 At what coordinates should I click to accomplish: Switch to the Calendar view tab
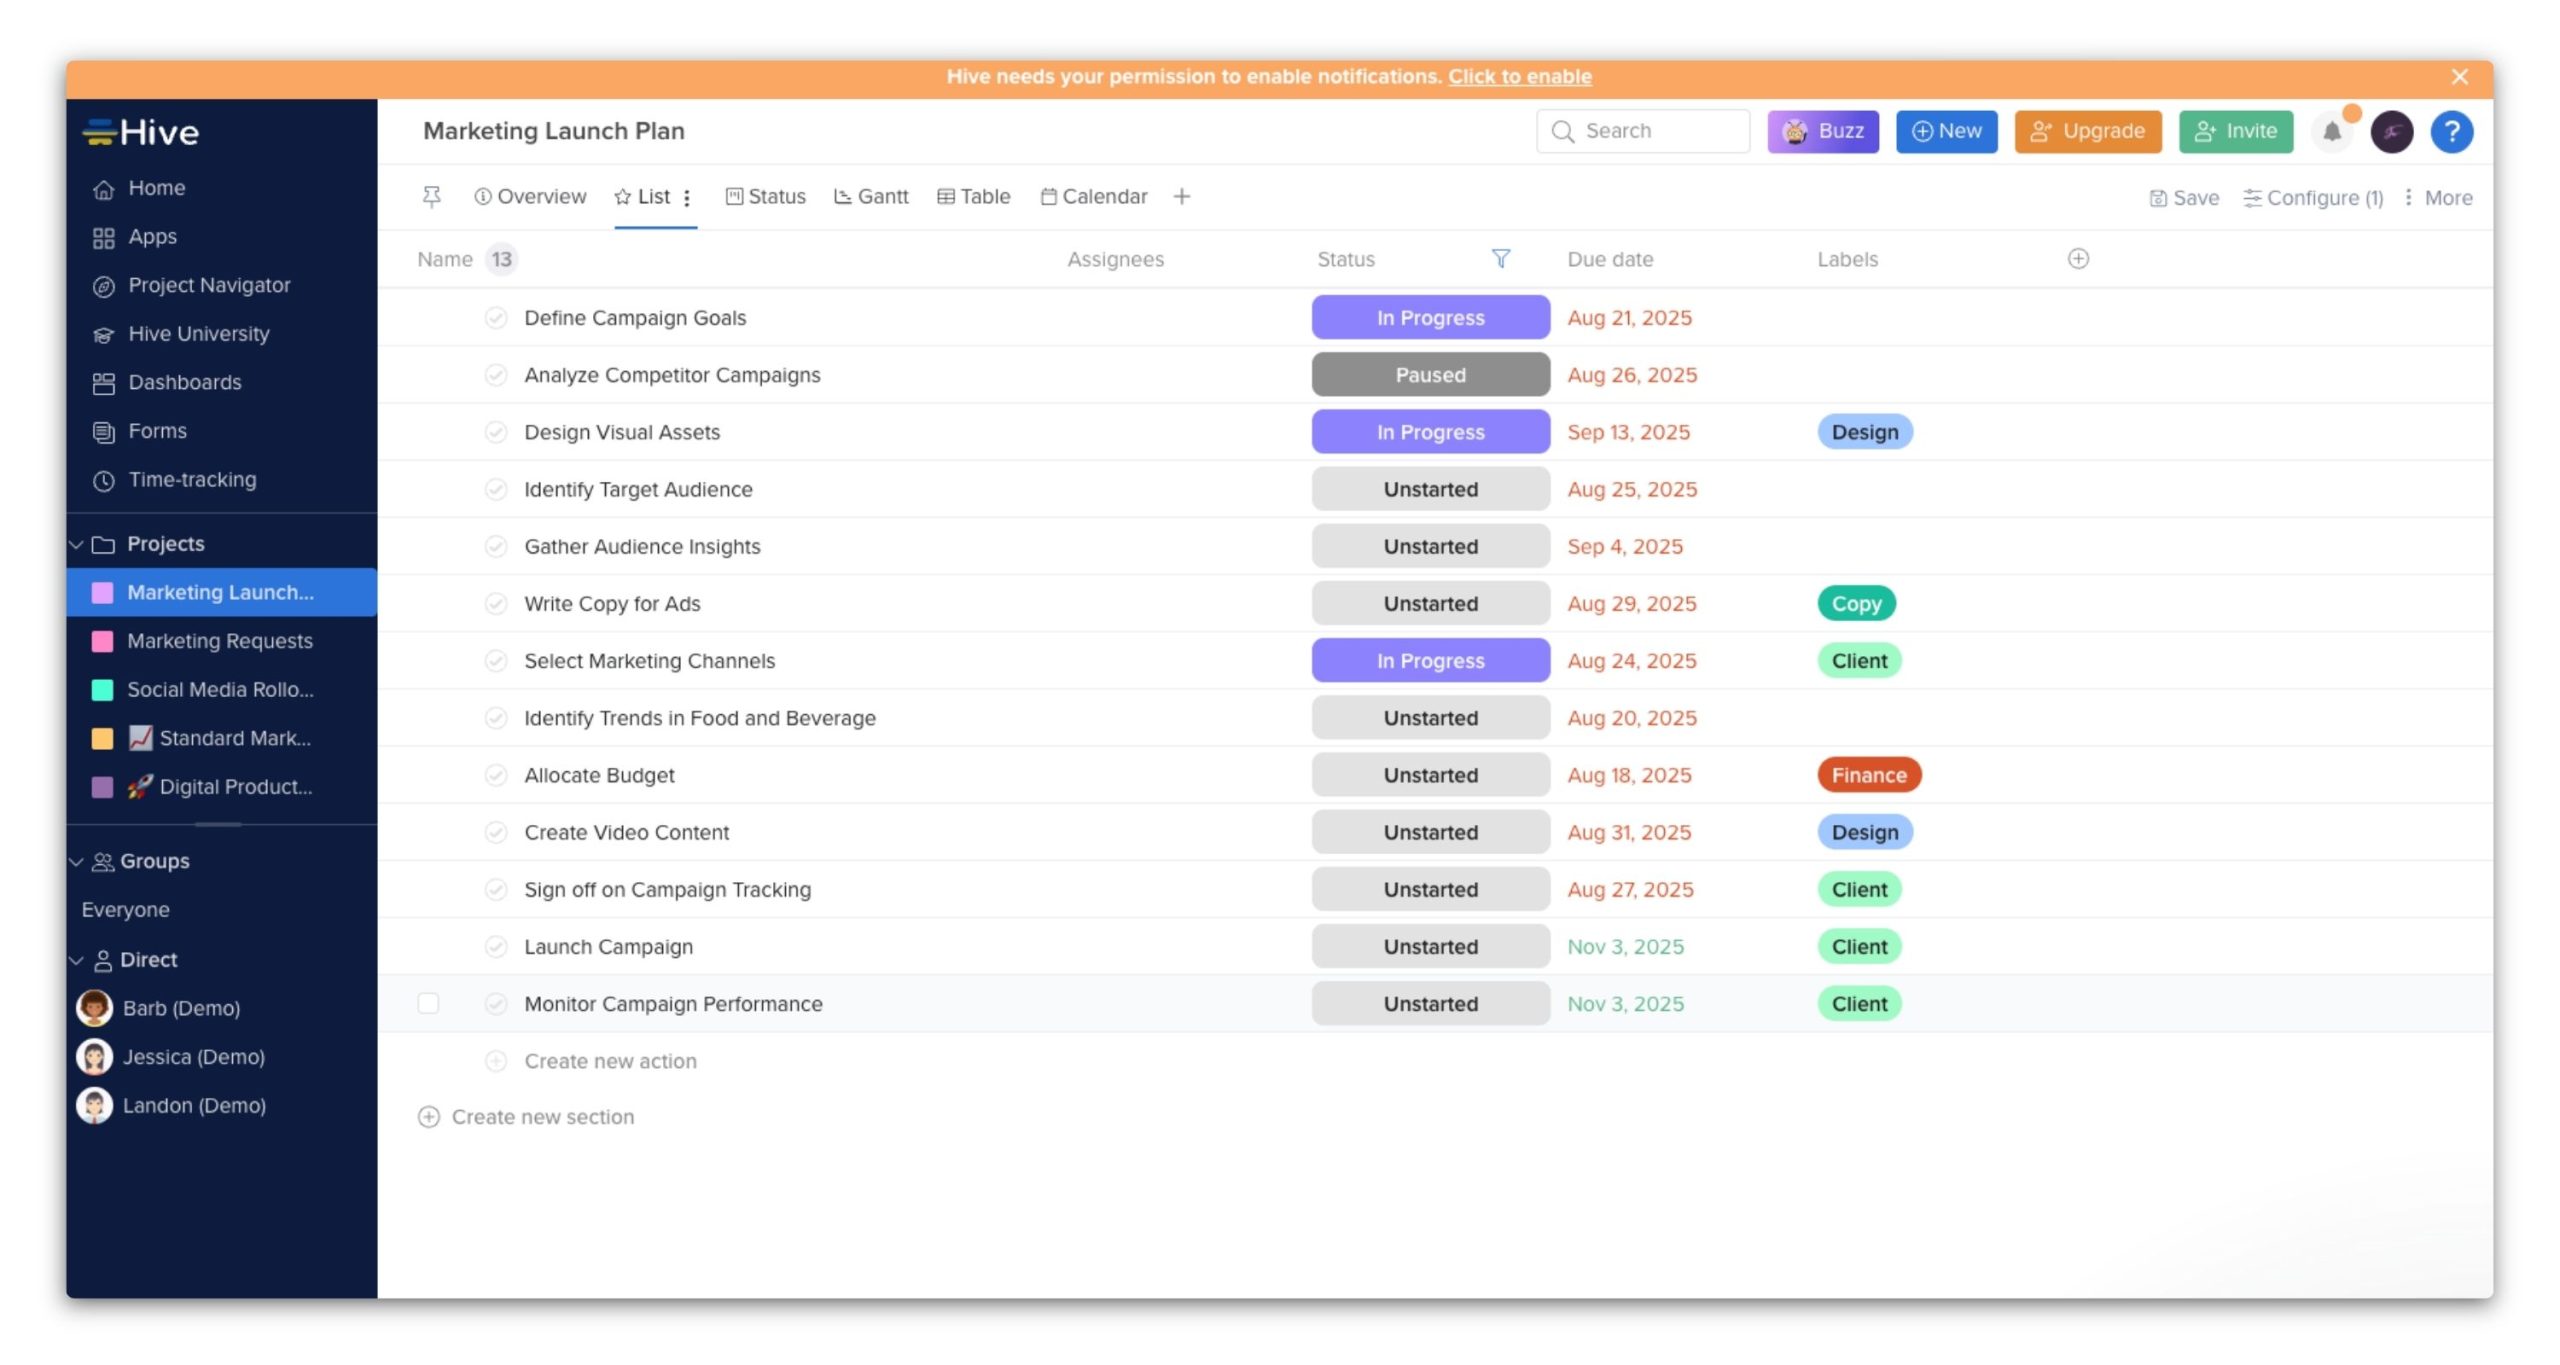pyautogui.click(x=1094, y=197)
